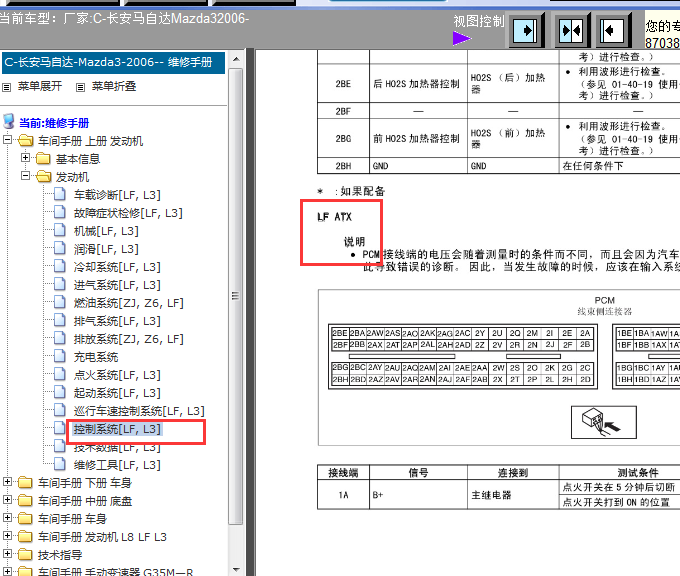Click the folder icon of 技术指导
The width and height of the screenshot is (680, 576).
coord(26,554)
